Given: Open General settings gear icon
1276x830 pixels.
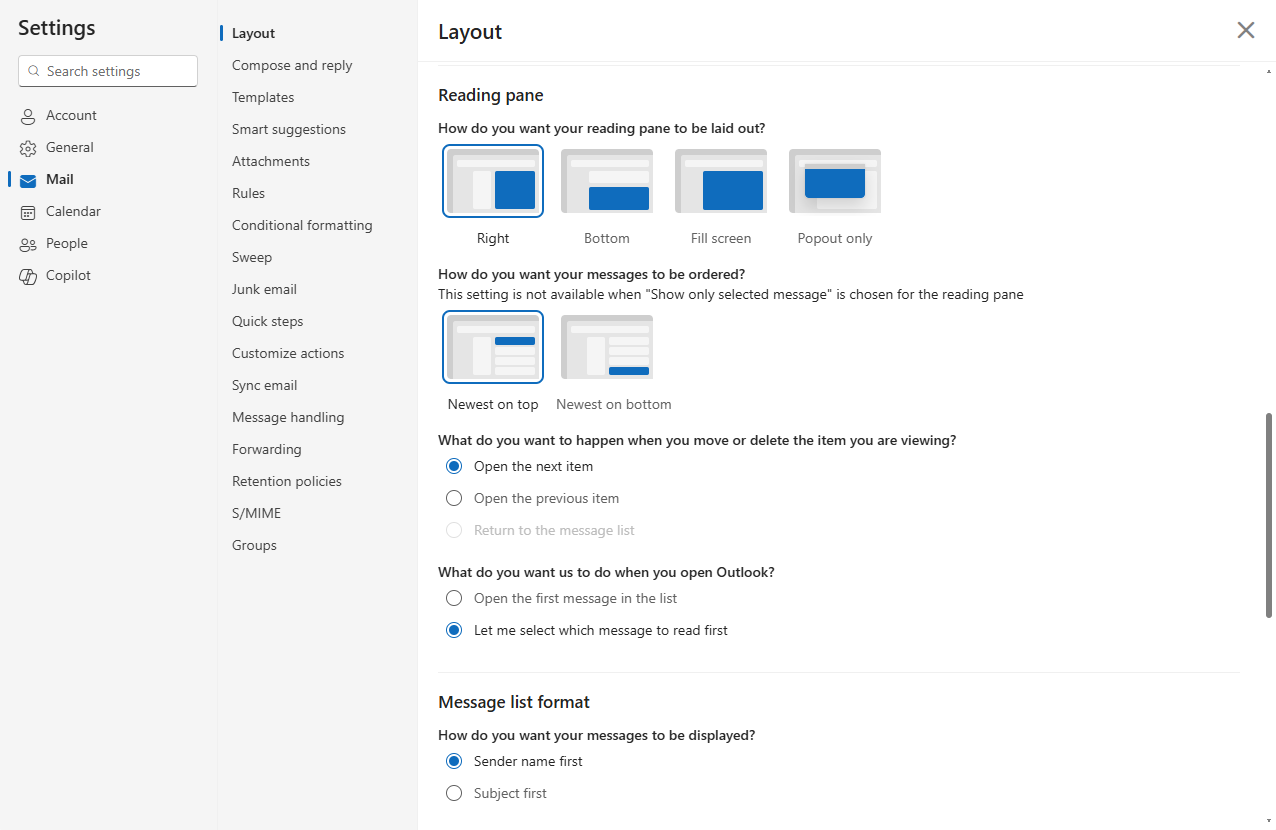Looking at the screenshot, I should 28,148.
